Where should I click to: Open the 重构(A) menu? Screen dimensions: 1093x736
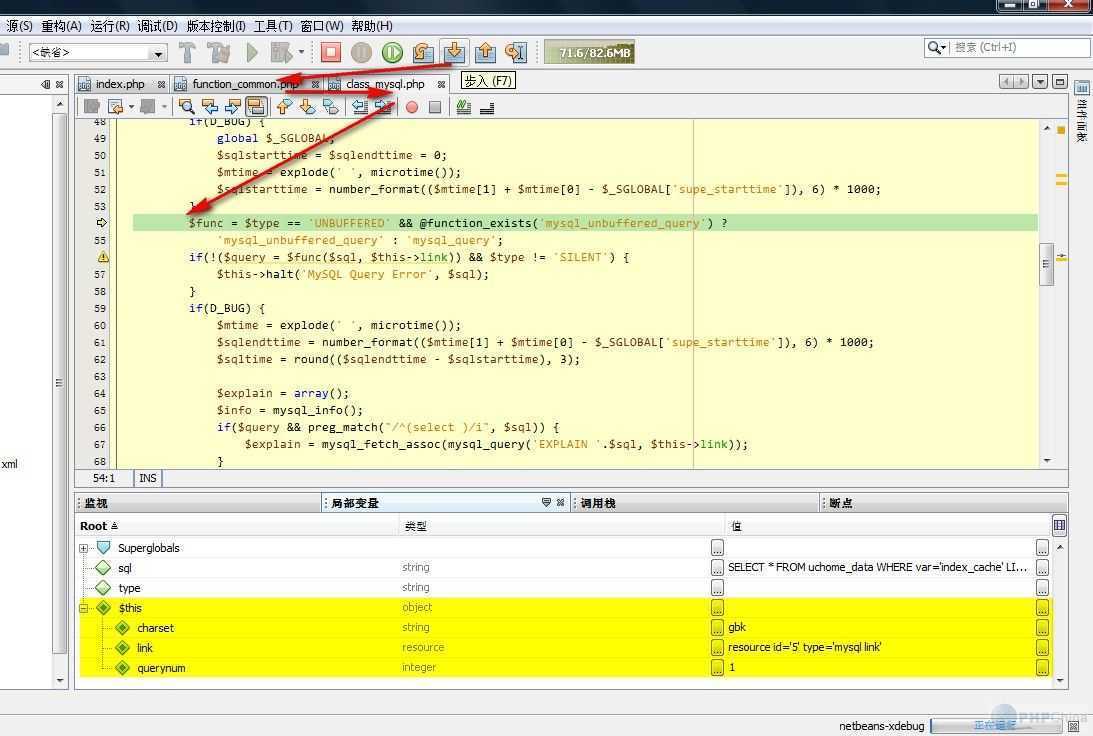pyautogui.click(x=61, y=26)
